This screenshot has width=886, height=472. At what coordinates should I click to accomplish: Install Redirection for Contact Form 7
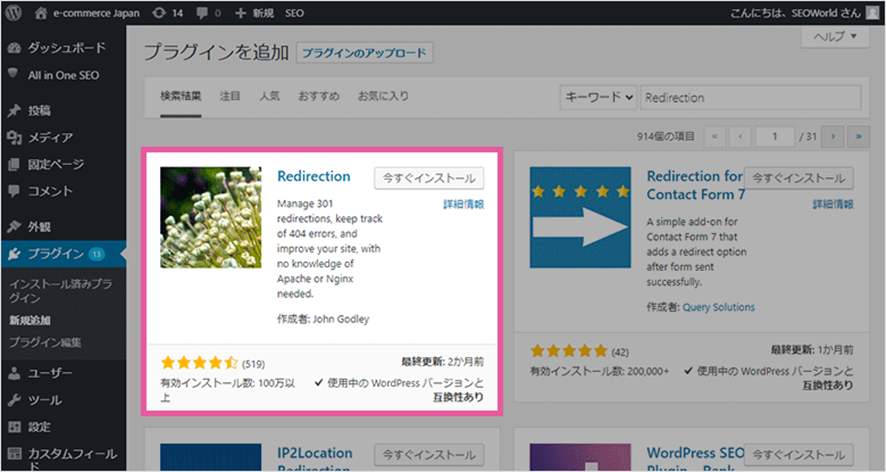pos(798,178)
